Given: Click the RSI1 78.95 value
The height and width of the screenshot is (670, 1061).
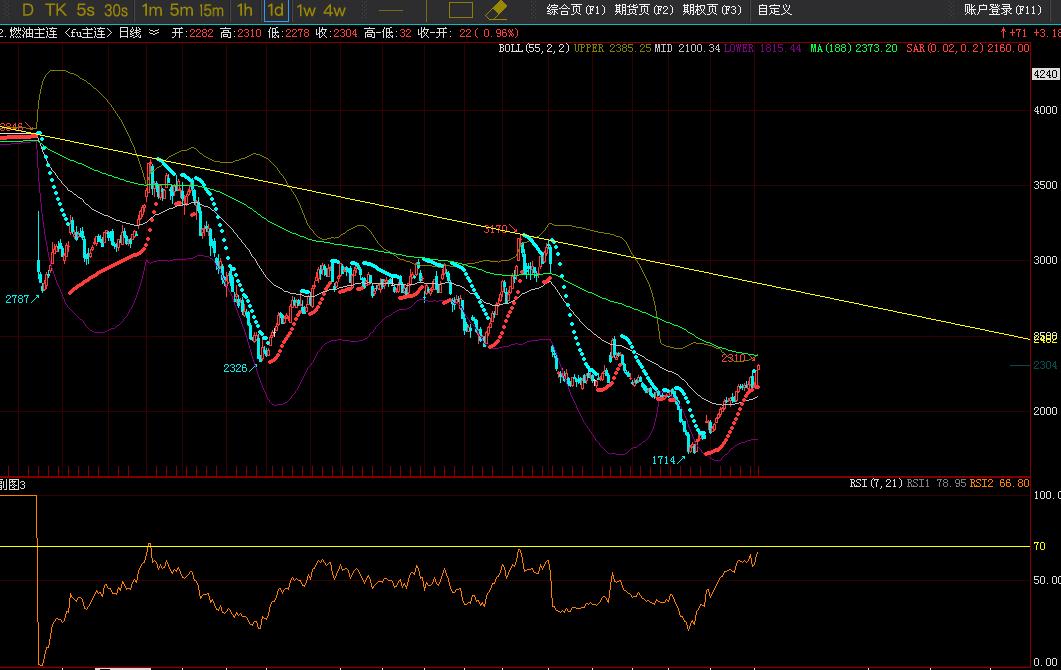Looking at the screenshot, I should click(x=936, y=483).
